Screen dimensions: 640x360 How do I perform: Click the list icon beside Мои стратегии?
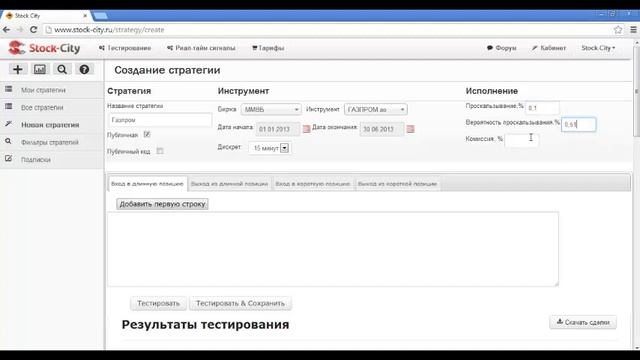(9, 89)
